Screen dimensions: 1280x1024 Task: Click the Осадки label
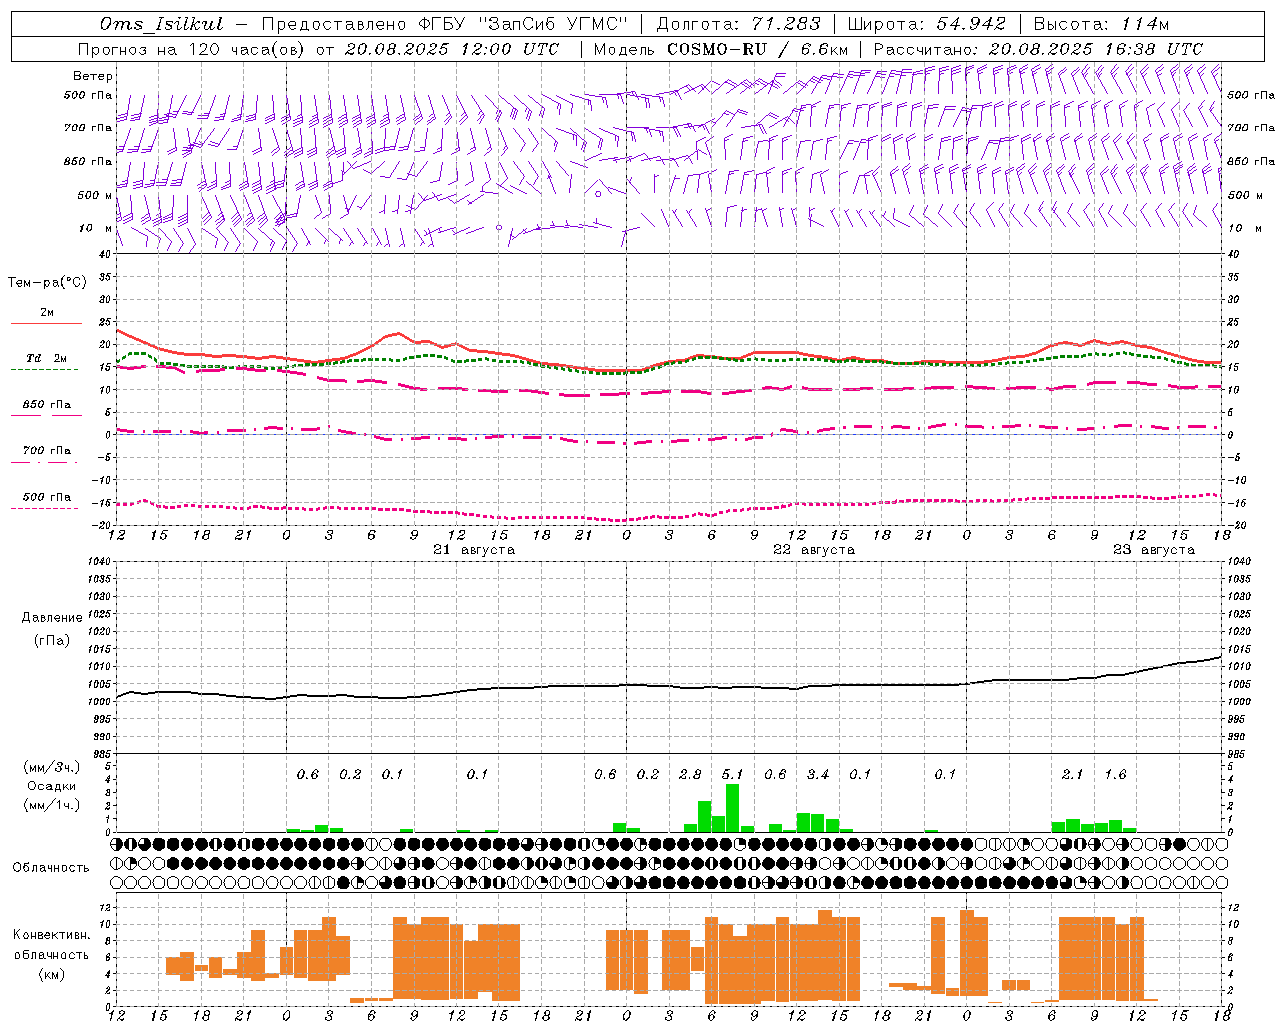tap(51, 786)
